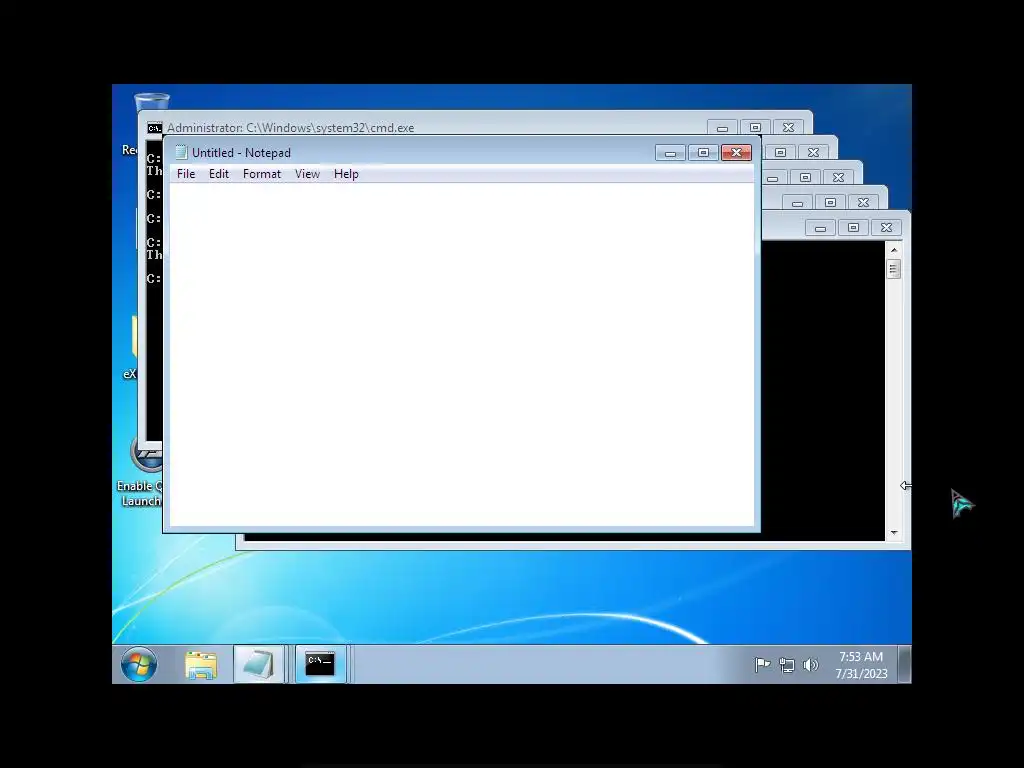
Task: Open Windows Explorer from the taskbar
Action: tap(200, 665)
